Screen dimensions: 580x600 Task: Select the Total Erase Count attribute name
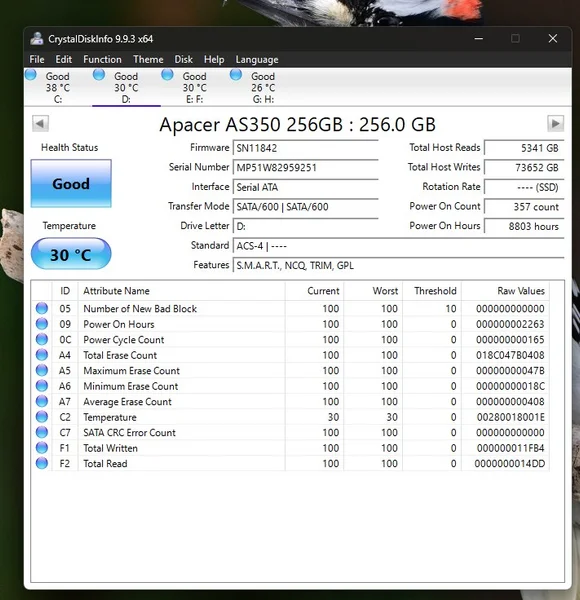point(120,355)
